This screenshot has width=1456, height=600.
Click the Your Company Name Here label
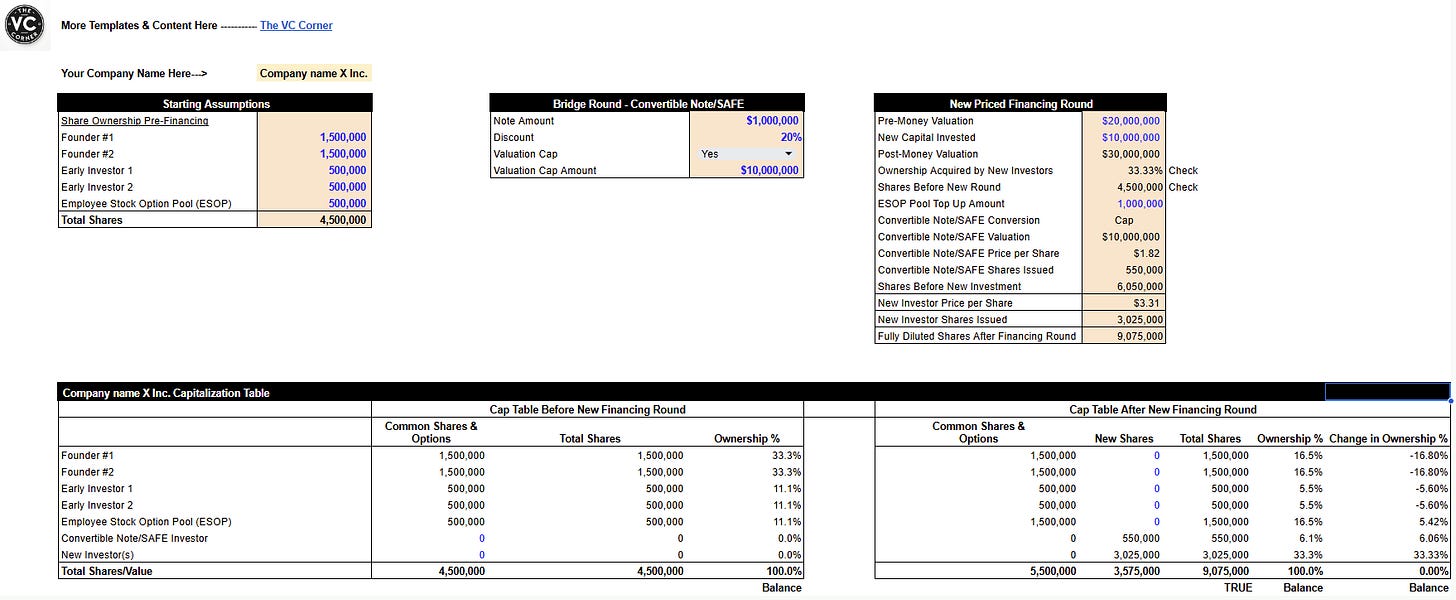click(x=134, y=73)
